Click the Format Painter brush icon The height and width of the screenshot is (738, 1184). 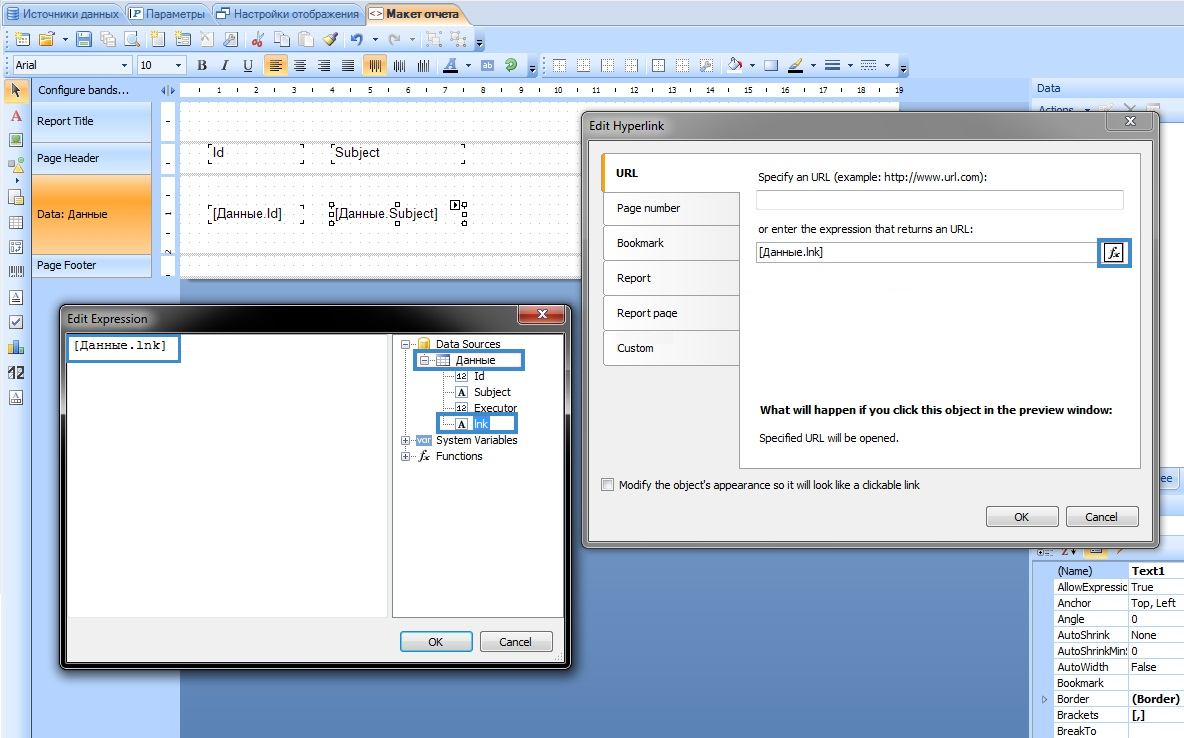point(330,40)
